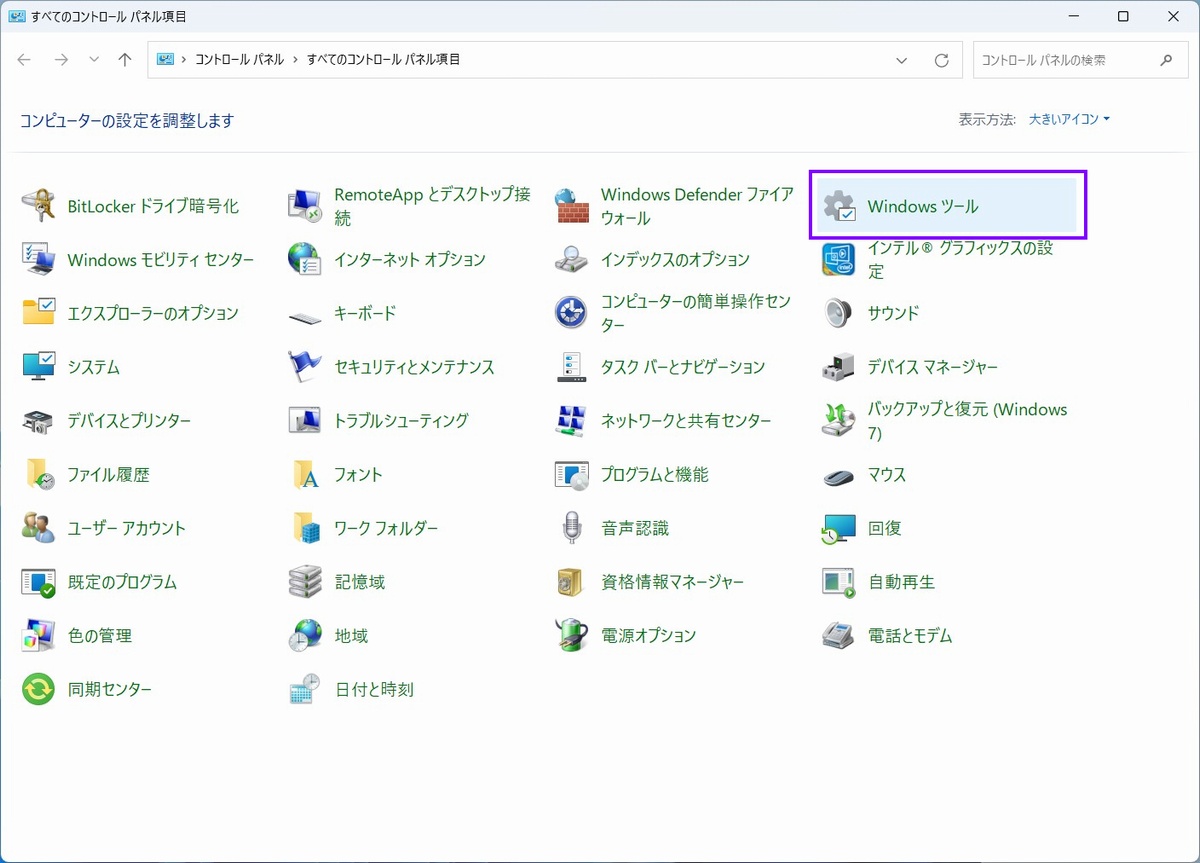
Task: Open the 回復 recovery icon
Action: click(839, 528)
